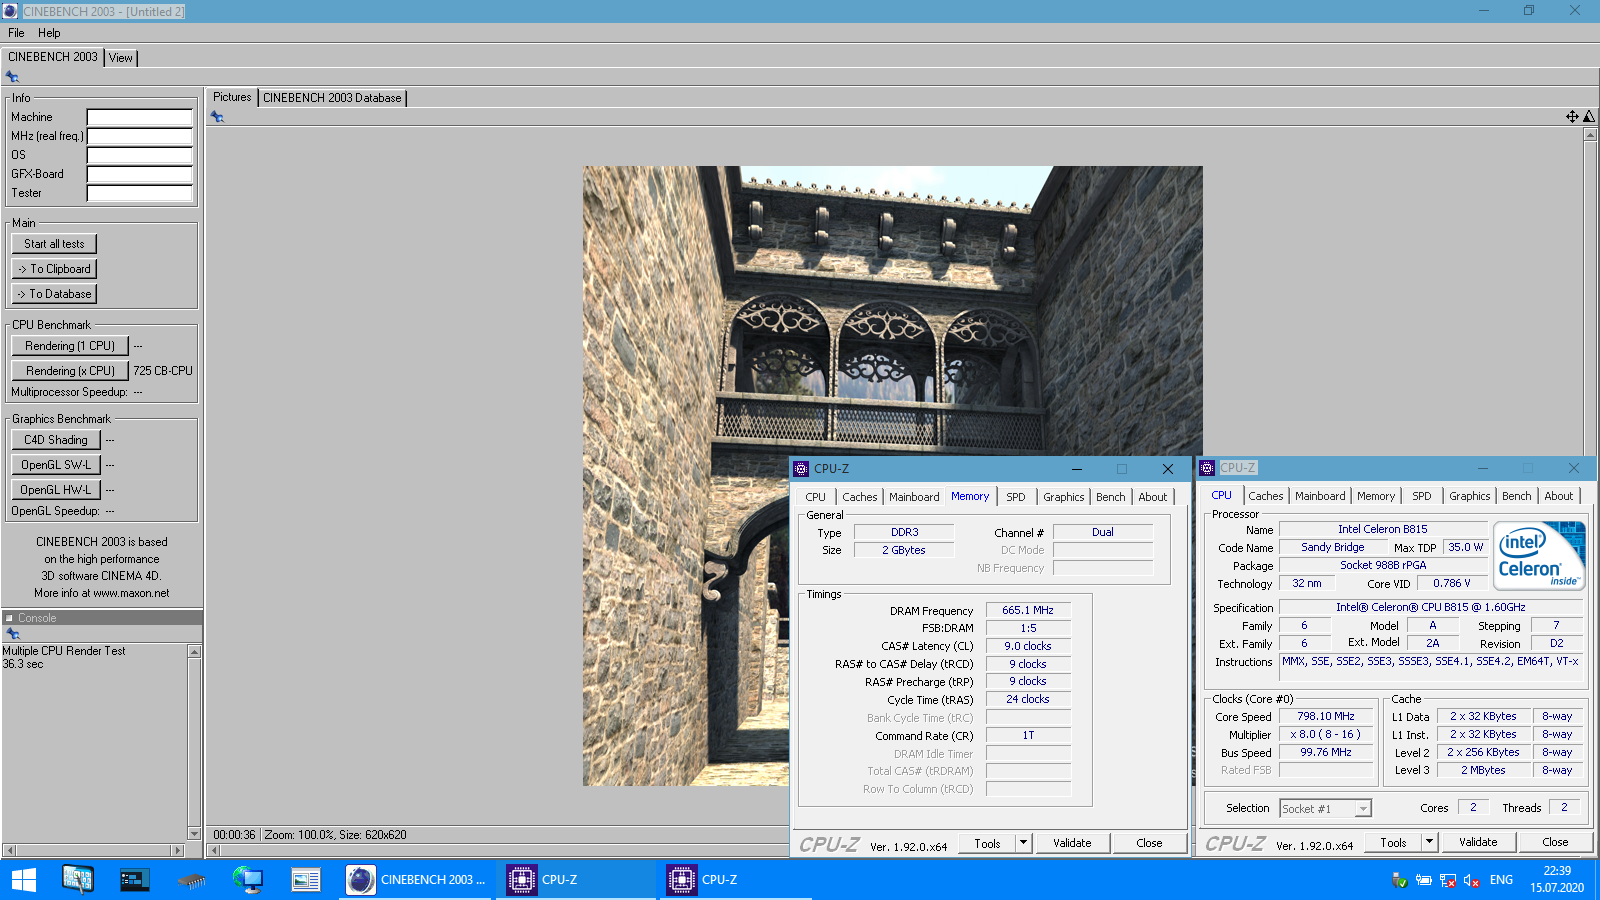Run Rendering (x CPU) benchmark

point(70,371)
